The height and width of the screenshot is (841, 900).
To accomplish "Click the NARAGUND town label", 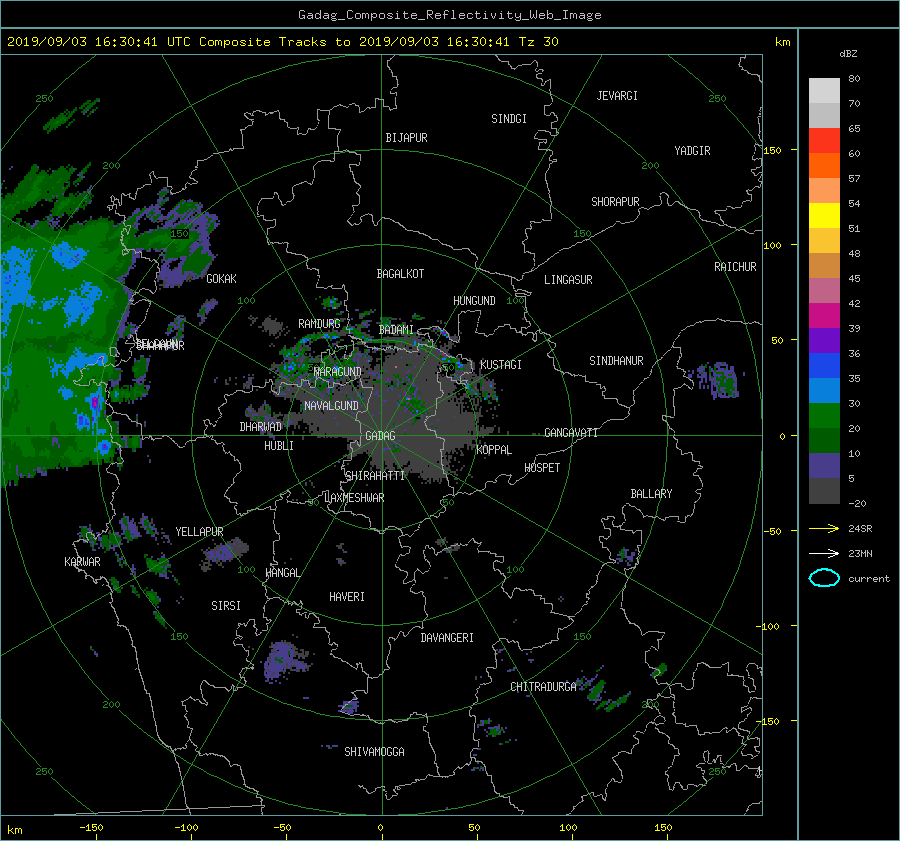I will coord(338,372).
